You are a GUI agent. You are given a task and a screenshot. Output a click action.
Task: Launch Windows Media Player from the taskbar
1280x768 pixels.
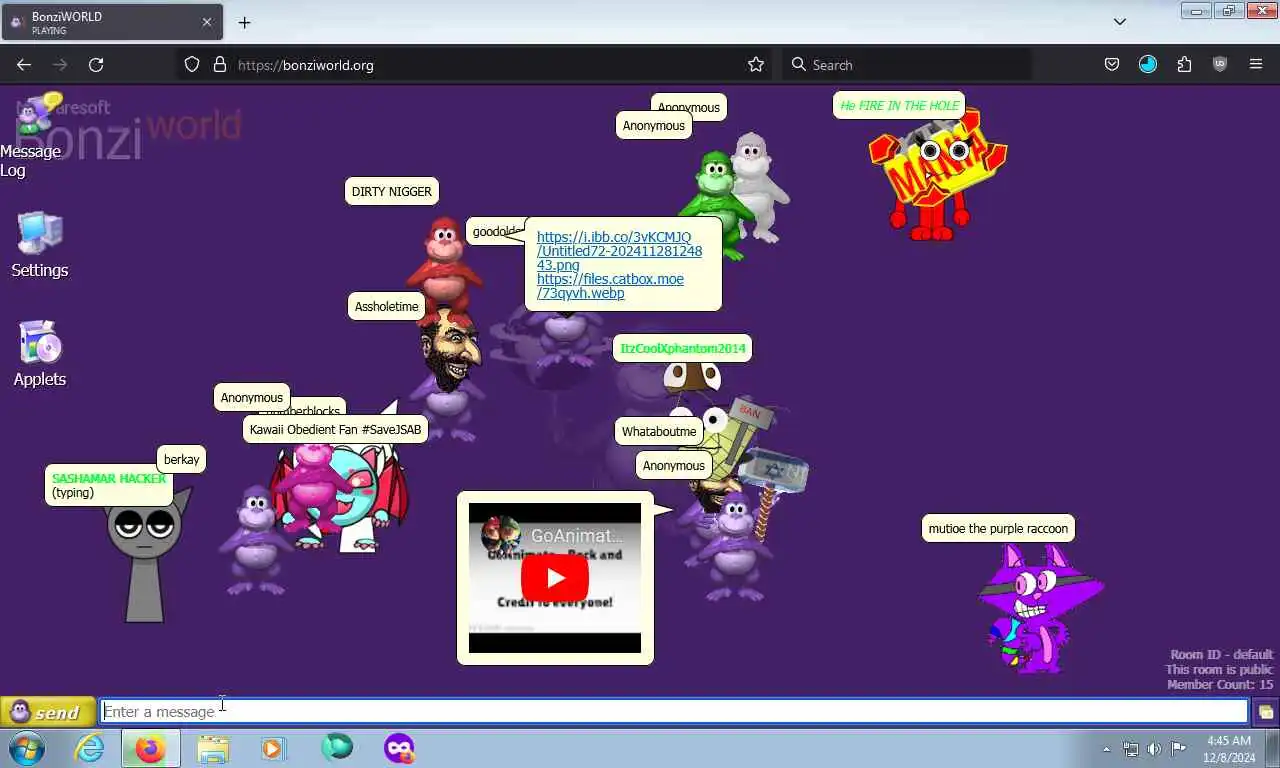click(x=272, y=748)
